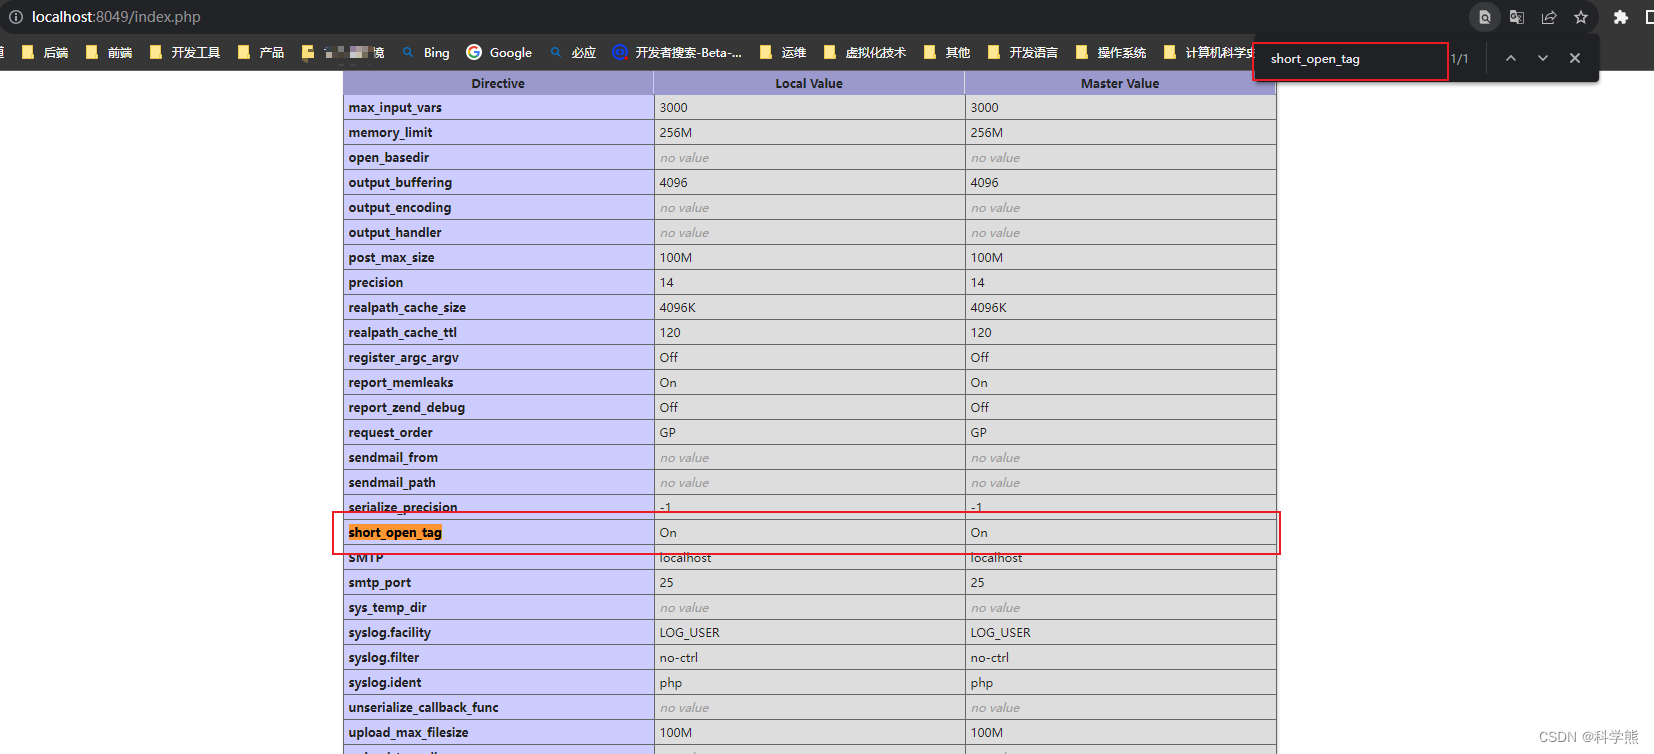Open the 产品 bookmark folder
1654x754 pixels.
[x=260, y=52]
